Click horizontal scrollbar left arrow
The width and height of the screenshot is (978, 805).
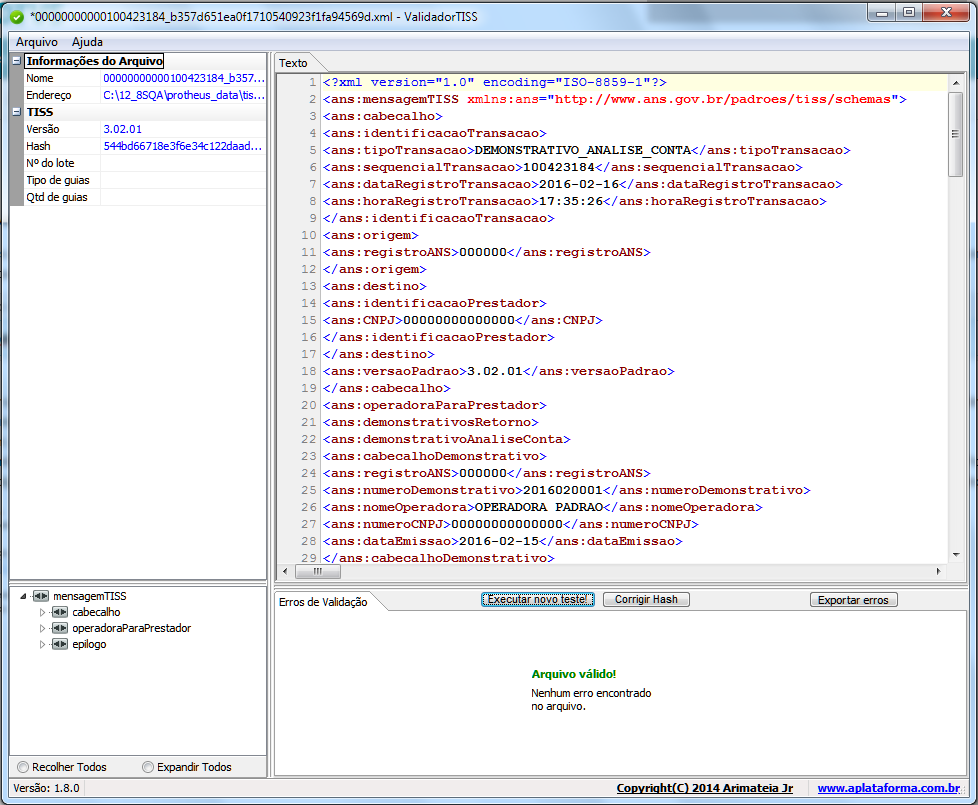(286, 571)
